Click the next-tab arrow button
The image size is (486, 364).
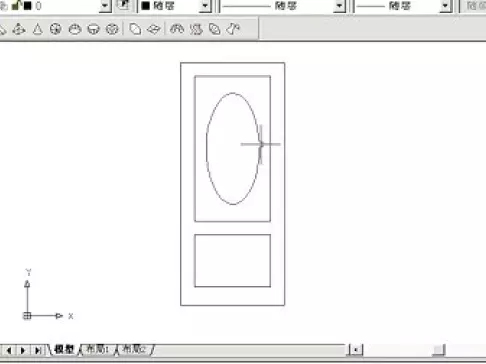[23, 350]
